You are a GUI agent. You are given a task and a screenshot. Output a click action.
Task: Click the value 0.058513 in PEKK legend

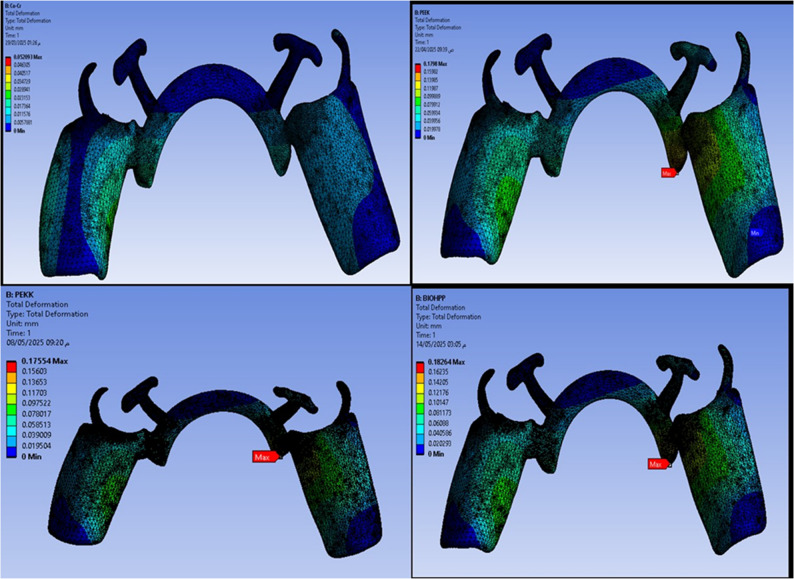(36, 424)
